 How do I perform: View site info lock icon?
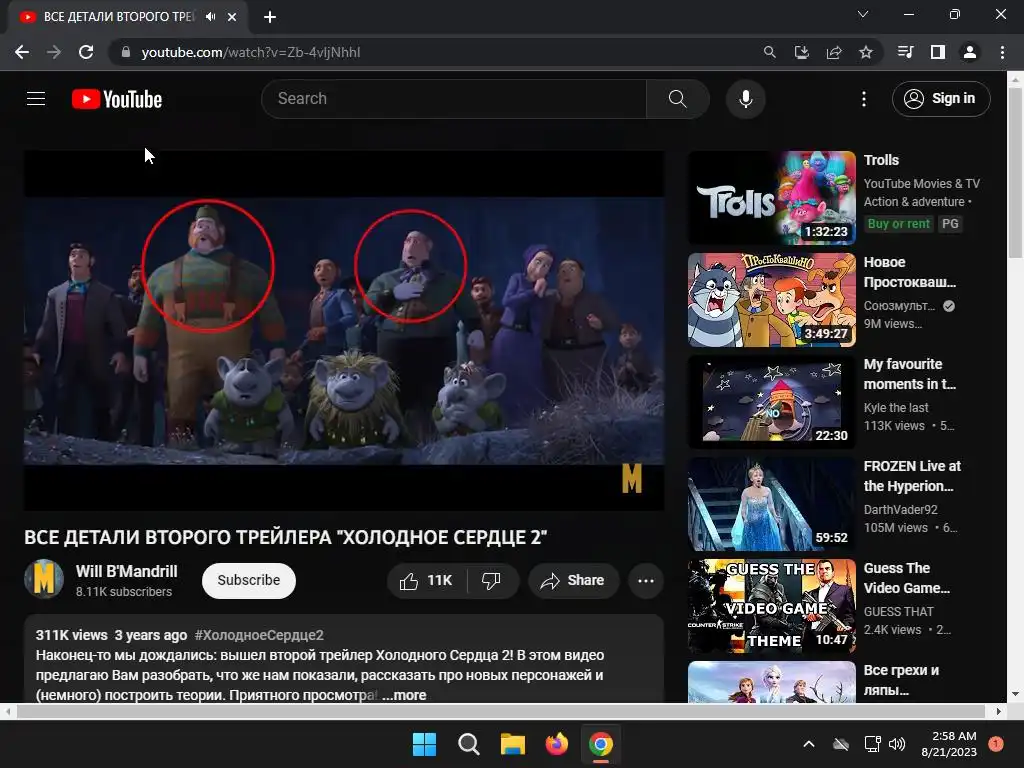126,52
